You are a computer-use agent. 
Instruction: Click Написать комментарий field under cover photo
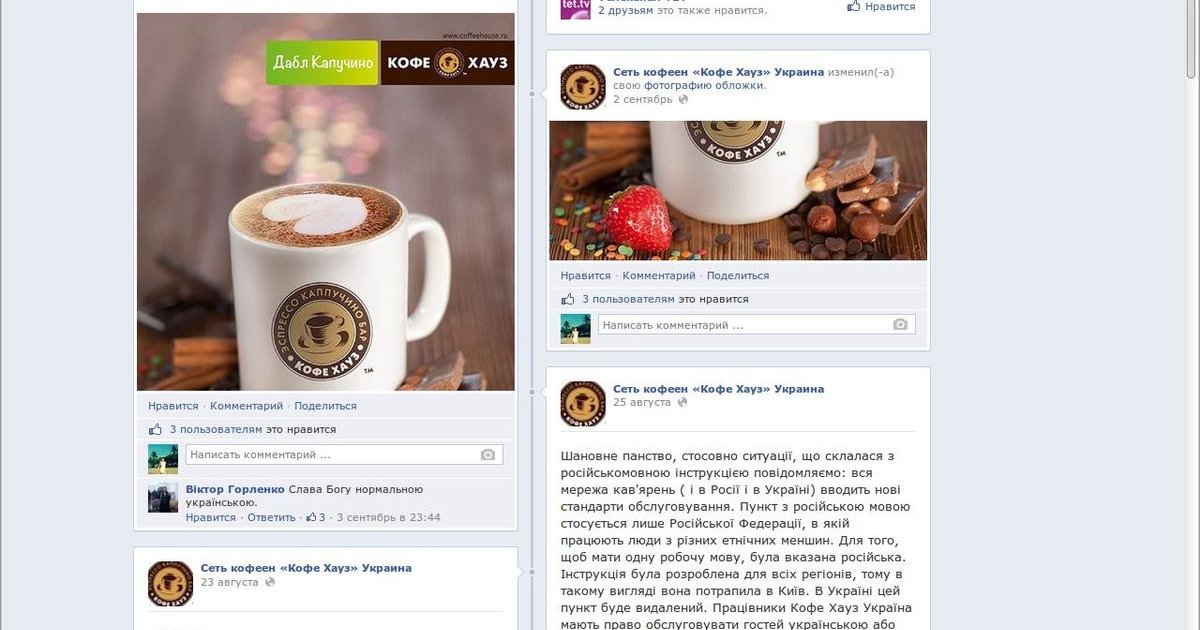point(754,325)
